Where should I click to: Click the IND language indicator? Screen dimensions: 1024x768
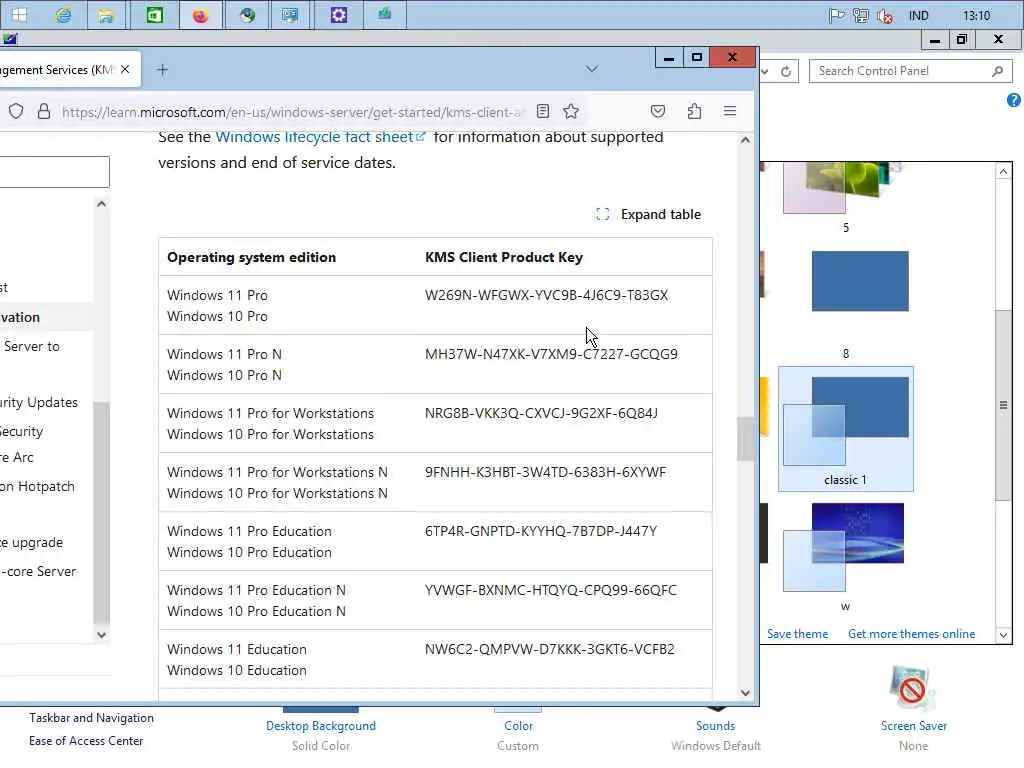[918, 16]
